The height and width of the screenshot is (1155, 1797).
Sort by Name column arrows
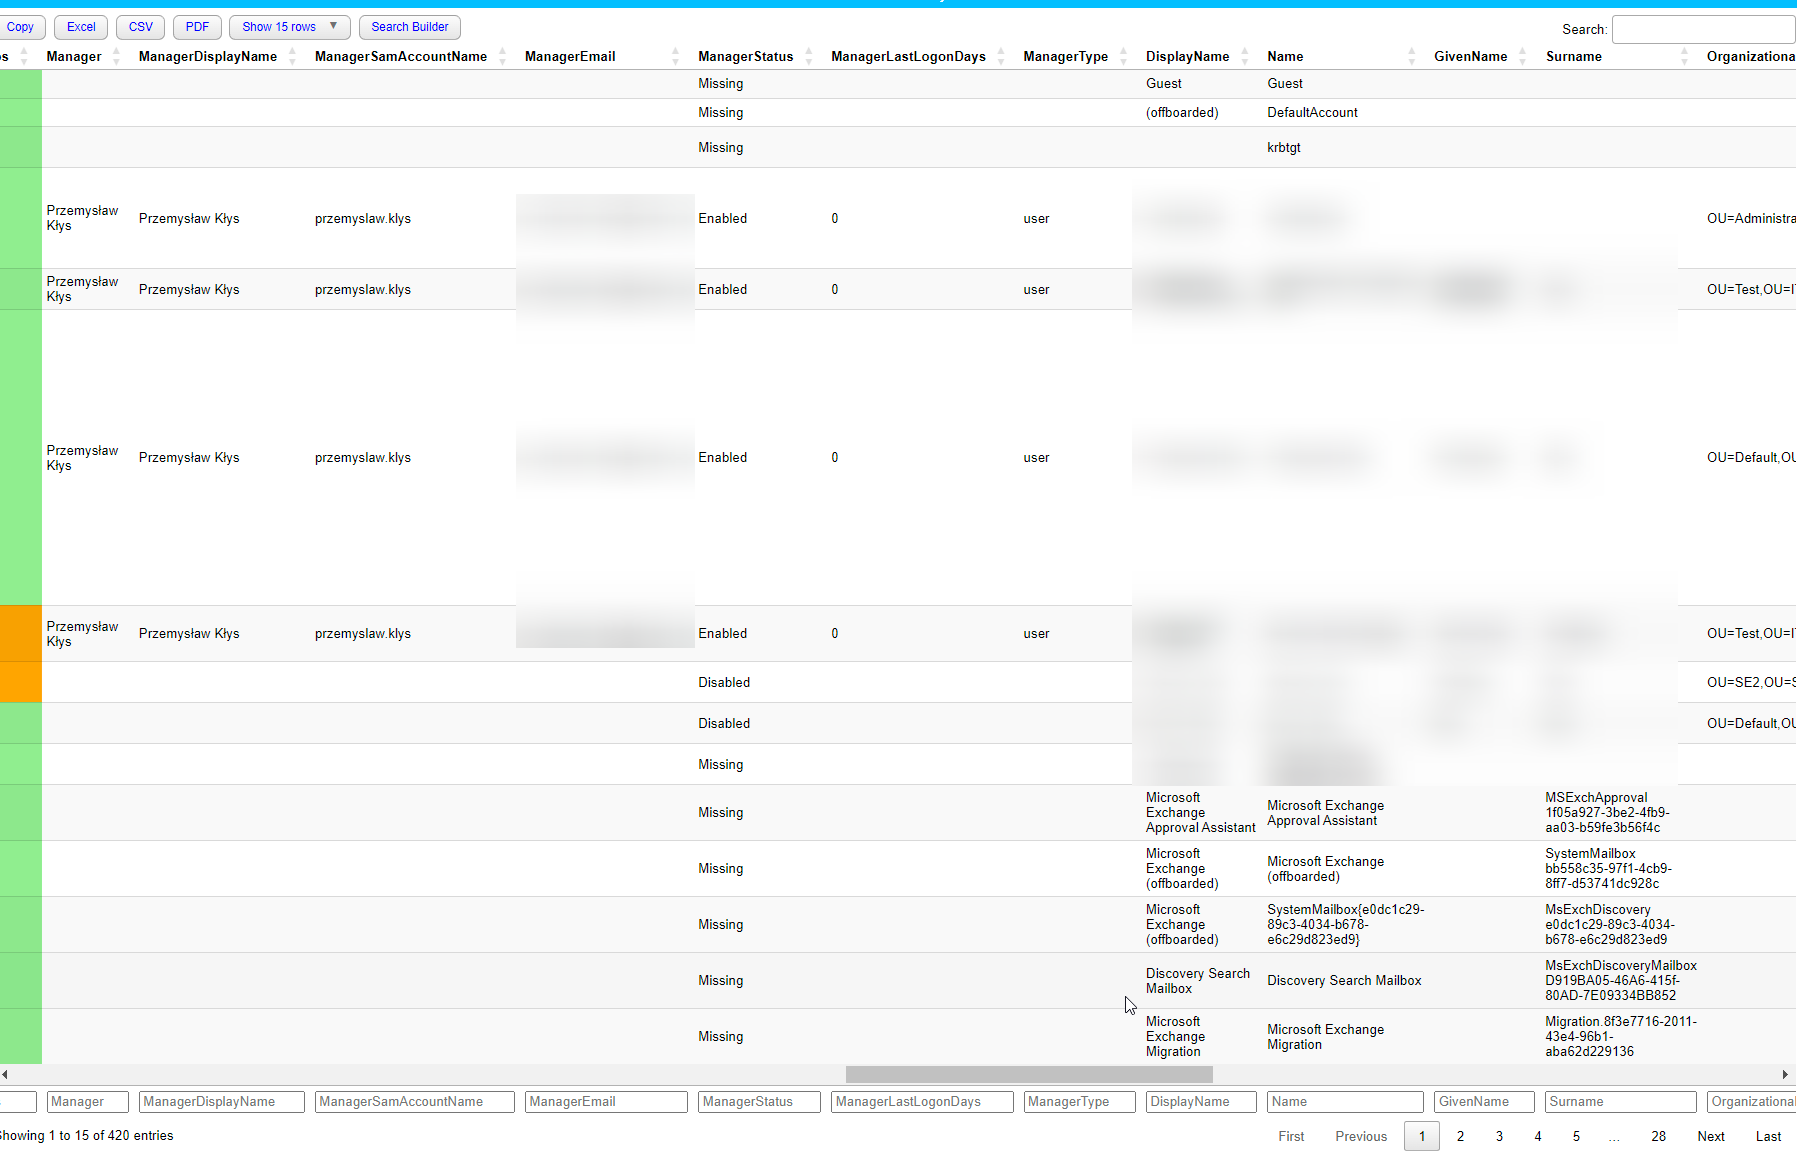(x=1412, y=57)
